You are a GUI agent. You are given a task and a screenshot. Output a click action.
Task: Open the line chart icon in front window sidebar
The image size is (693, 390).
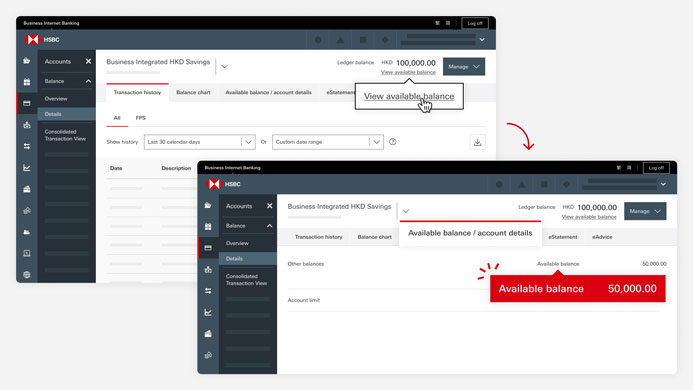pyautogui.click(x=208, y=312)
